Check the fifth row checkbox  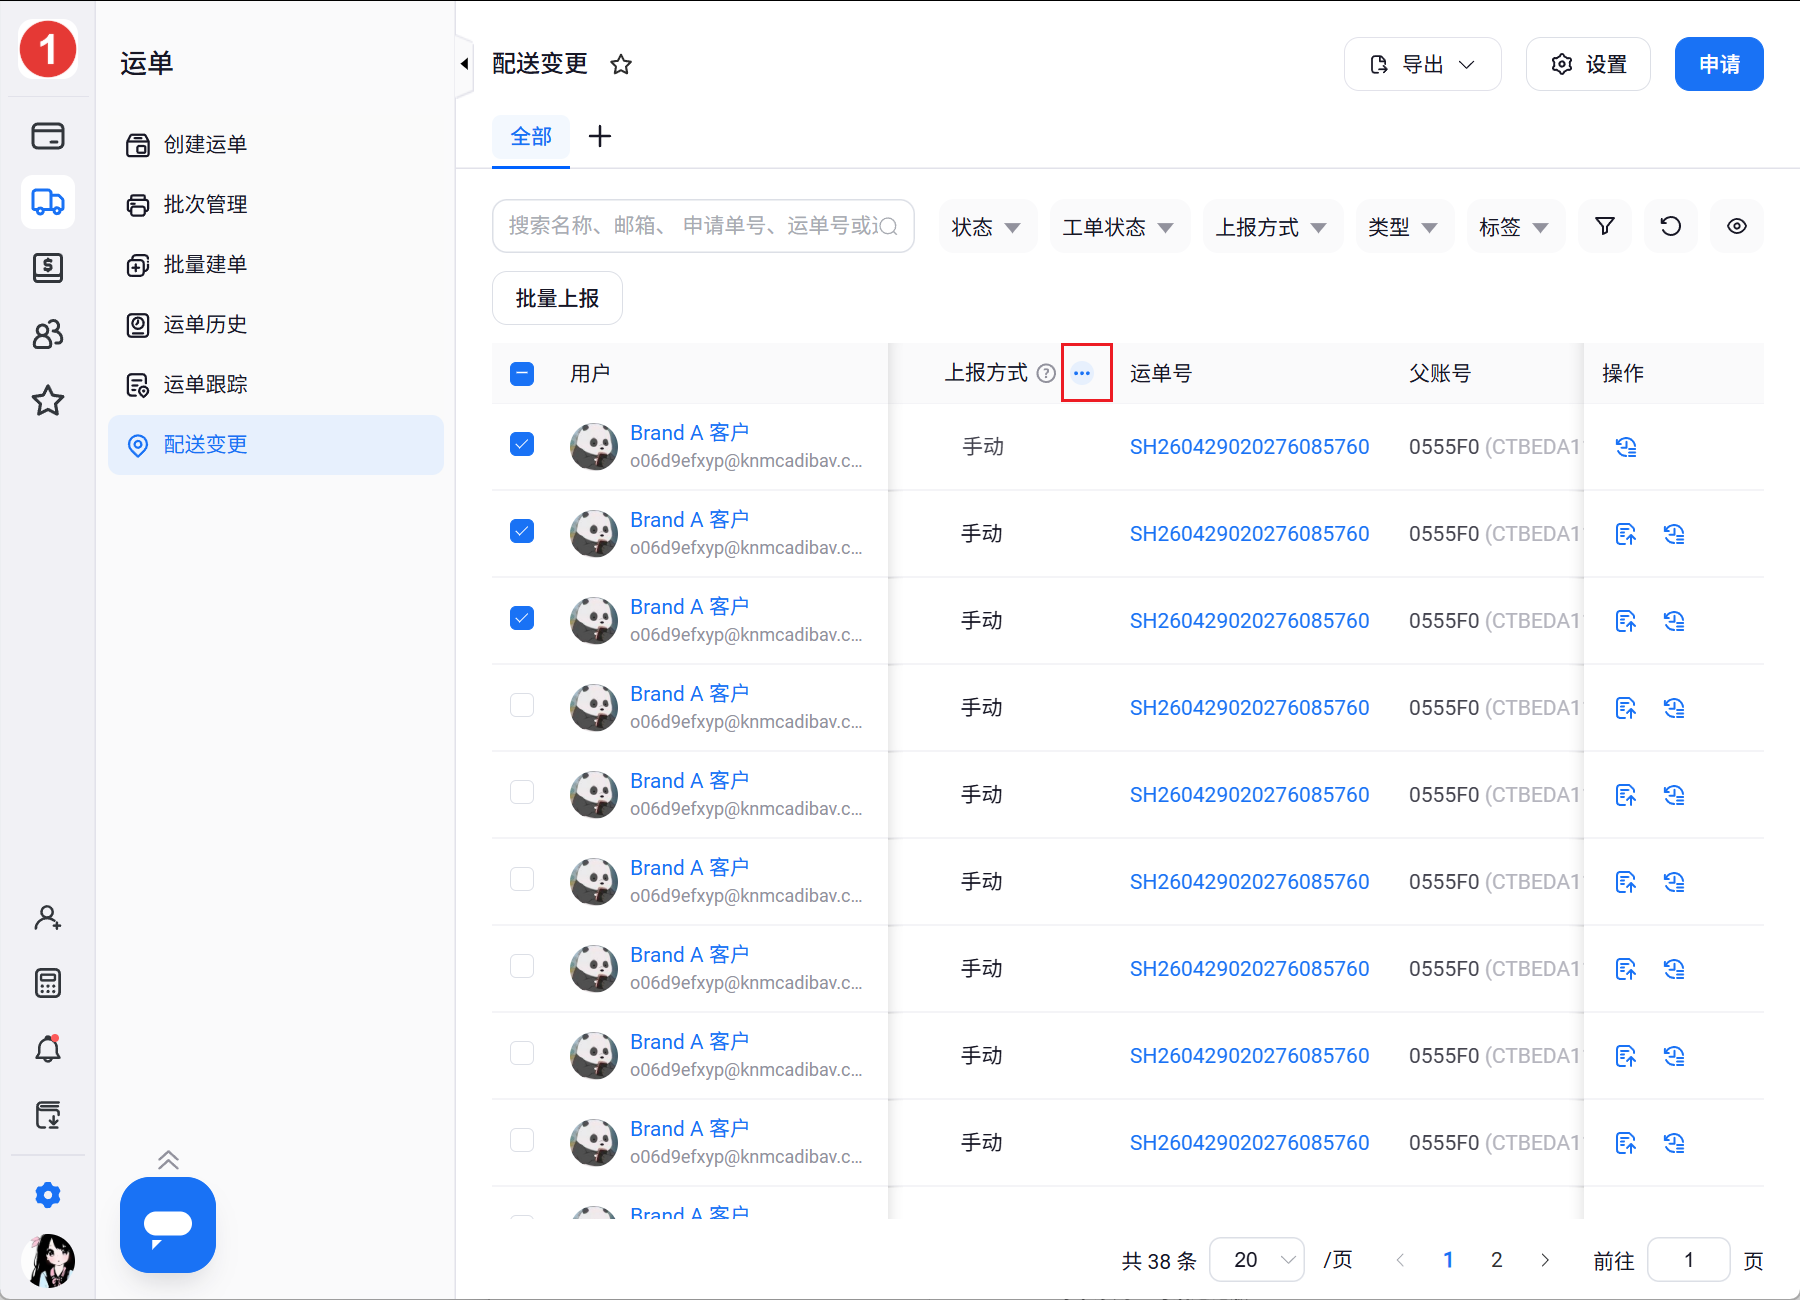522,792
